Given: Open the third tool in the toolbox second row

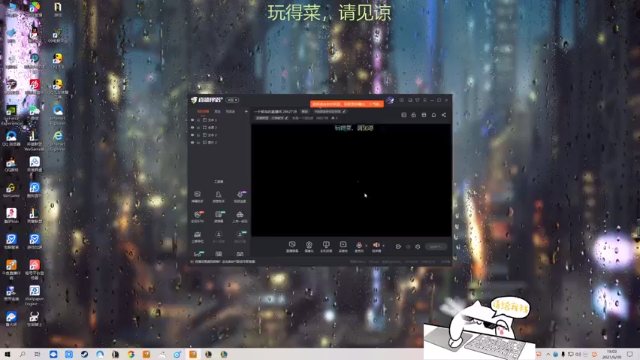Looking at the screenshot, I should point(240,216).
